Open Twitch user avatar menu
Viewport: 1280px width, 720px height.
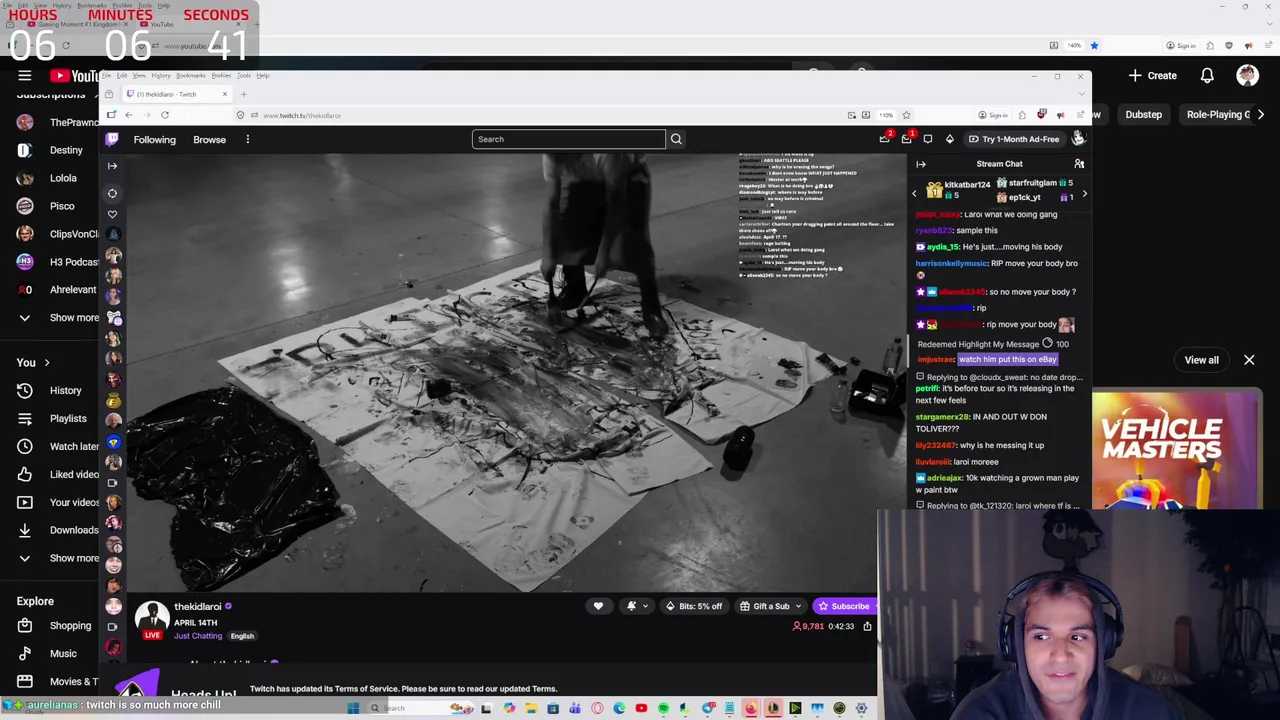tap(1078, 139)
